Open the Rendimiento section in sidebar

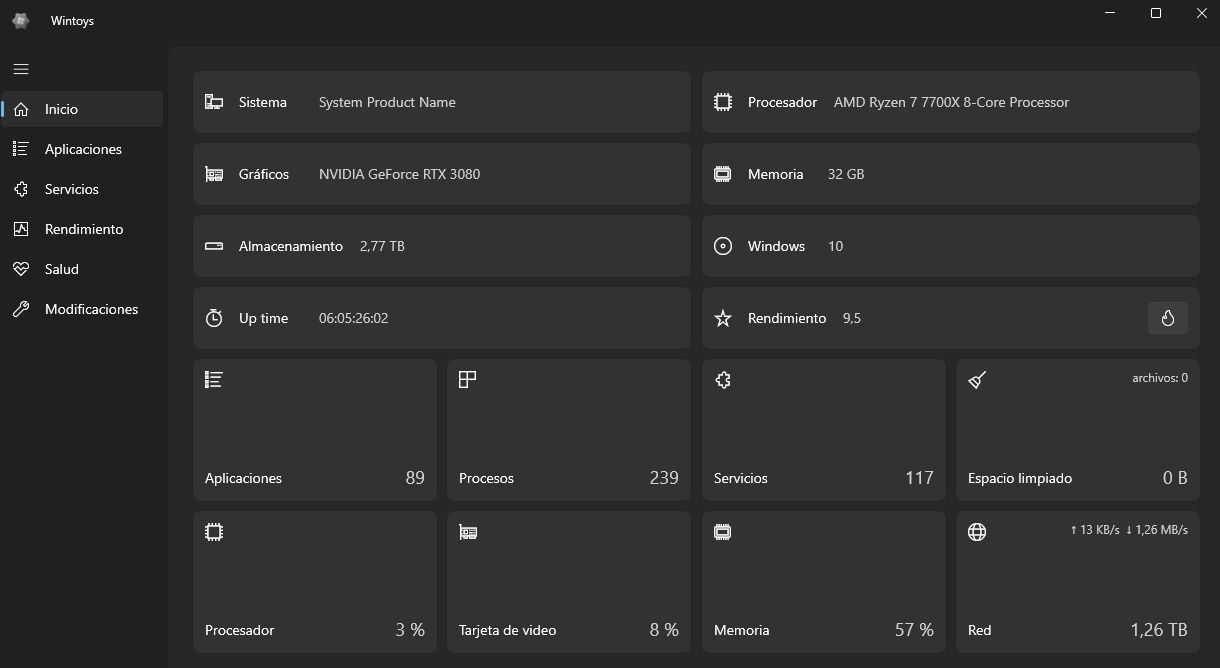point(82,229)
